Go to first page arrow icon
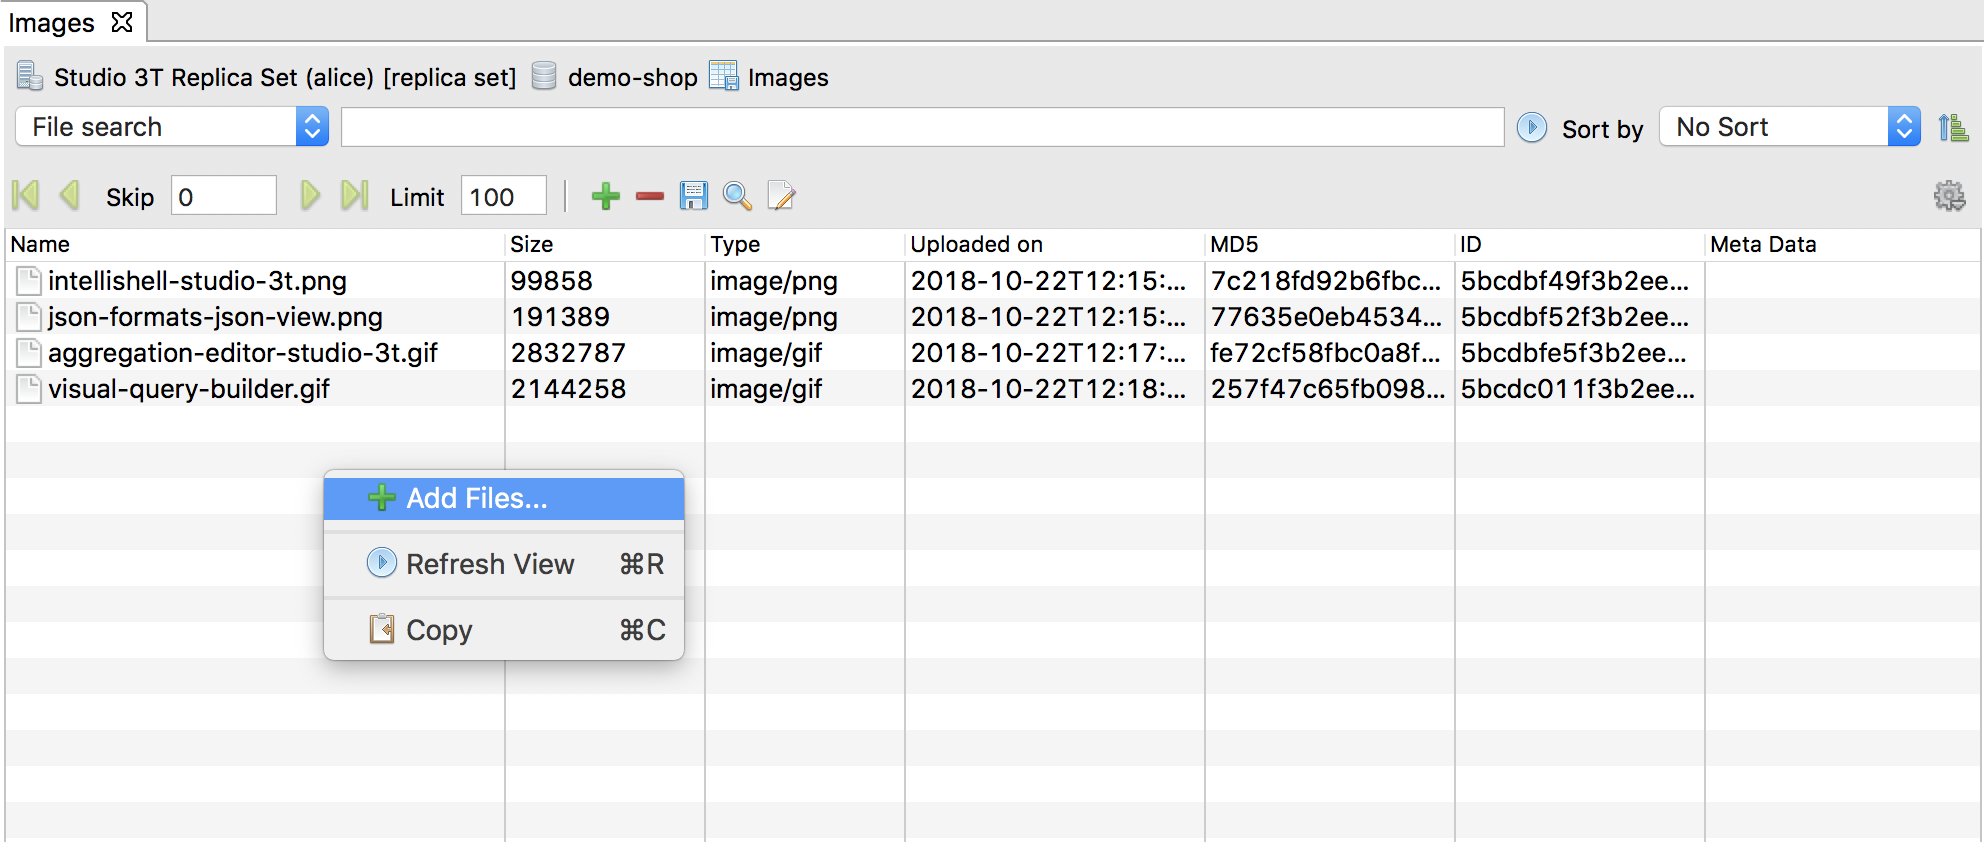 tap(26, 196)
